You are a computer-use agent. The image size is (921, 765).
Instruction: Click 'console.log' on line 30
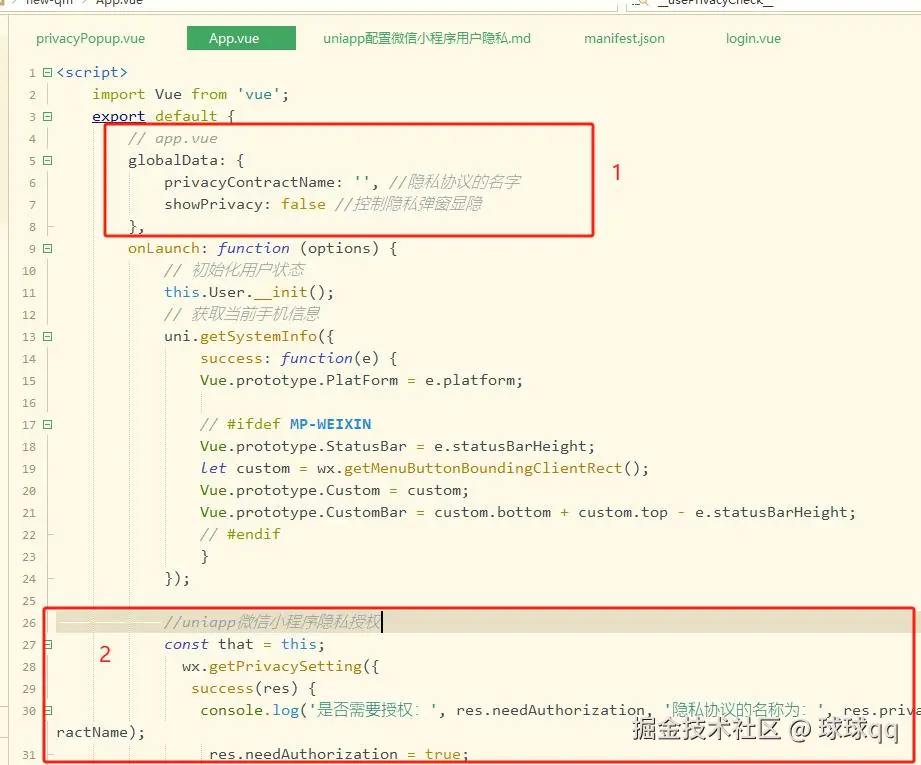point(250,710)
